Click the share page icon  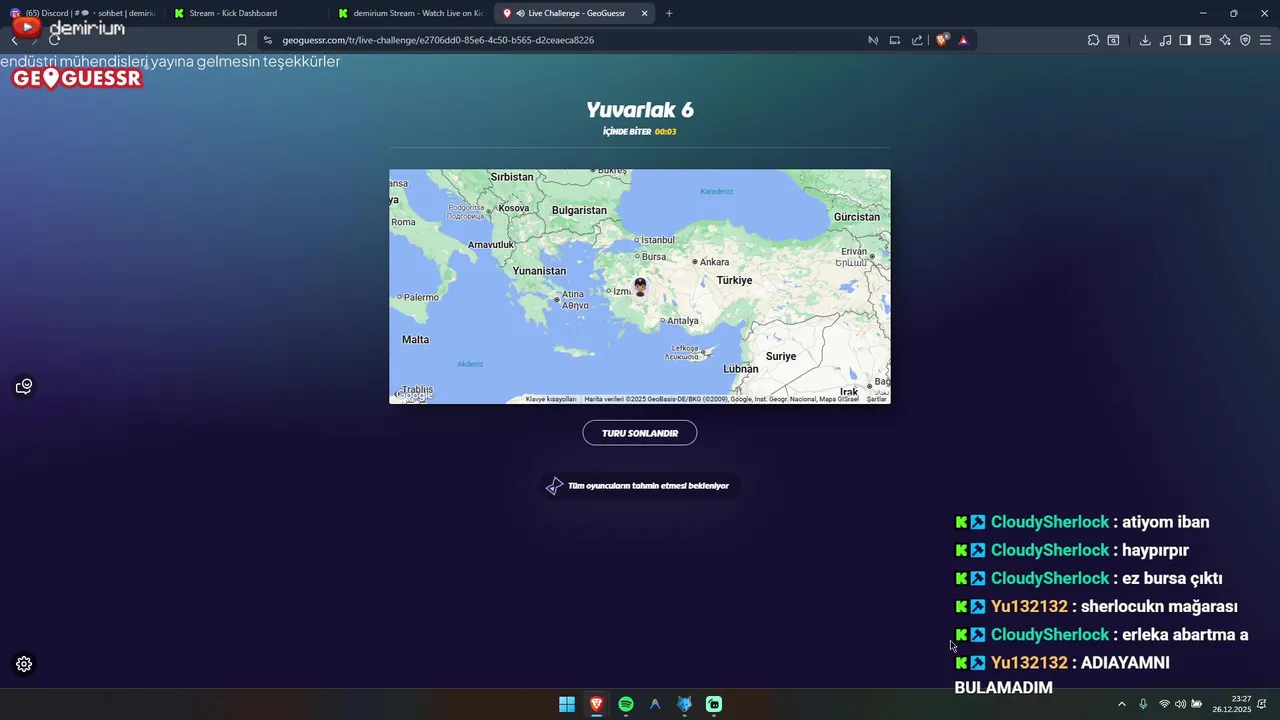[917, 40]
